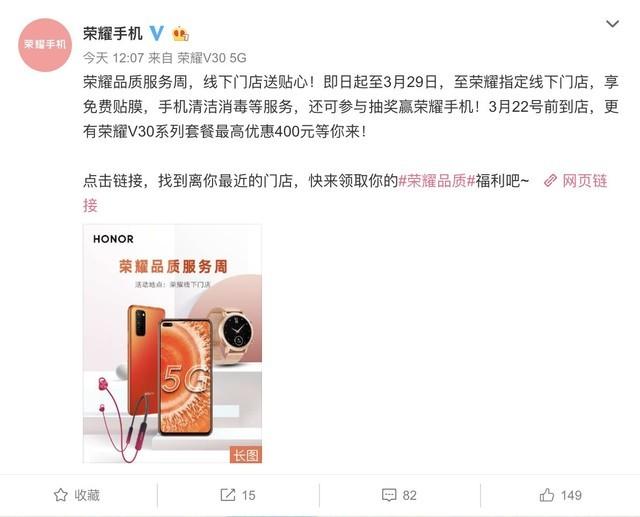Click the comment count 82
640x517 pixels.
(409, 495)
